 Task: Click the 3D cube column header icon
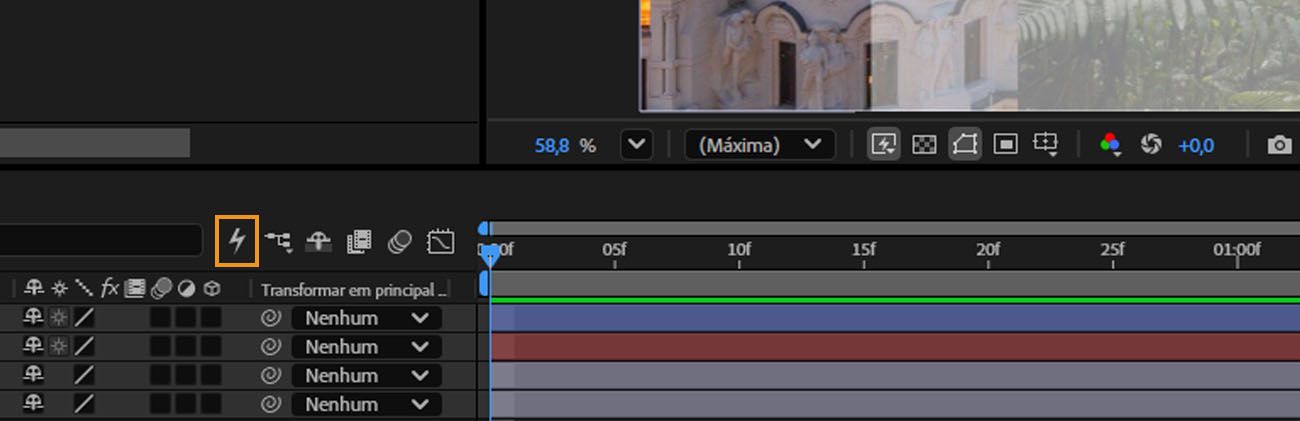212,289
